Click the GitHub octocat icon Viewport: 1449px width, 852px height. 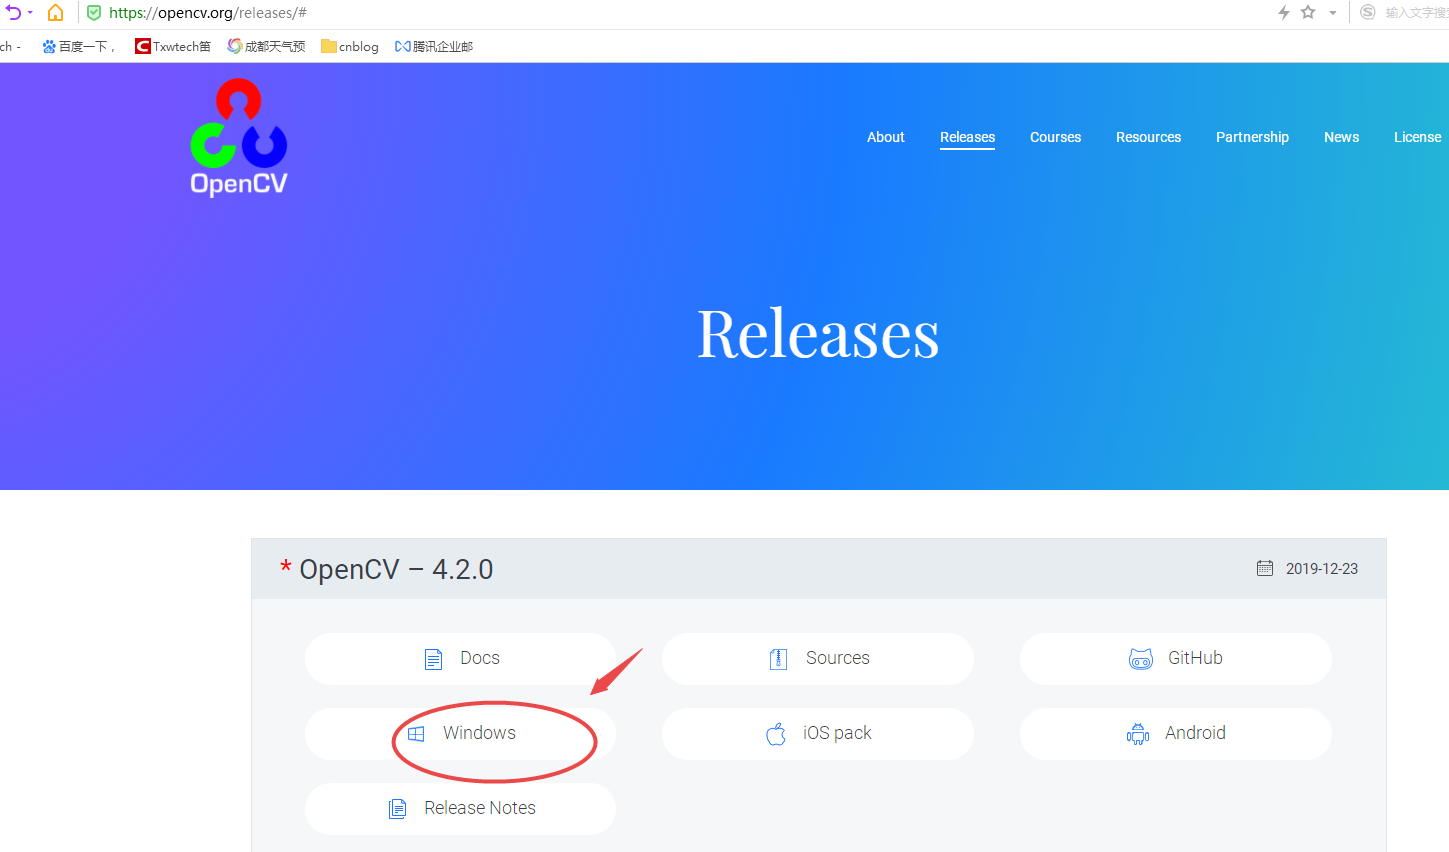[1141, 659]
